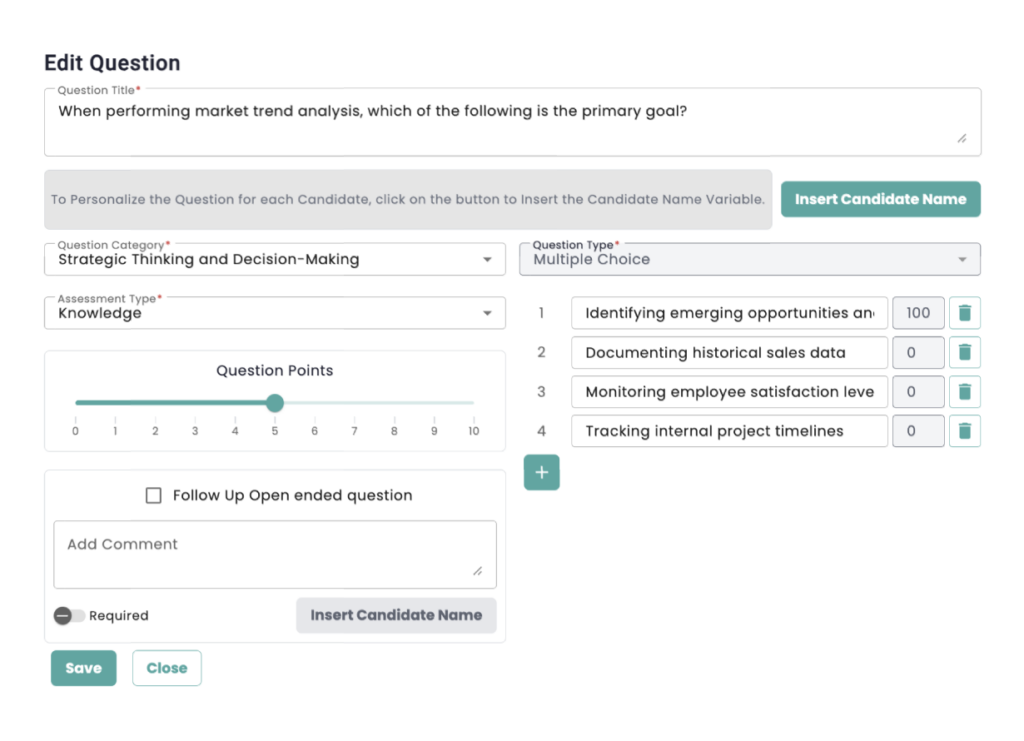Open the Question Category dropdown
1024x741 pixels.
click(274, 259)
